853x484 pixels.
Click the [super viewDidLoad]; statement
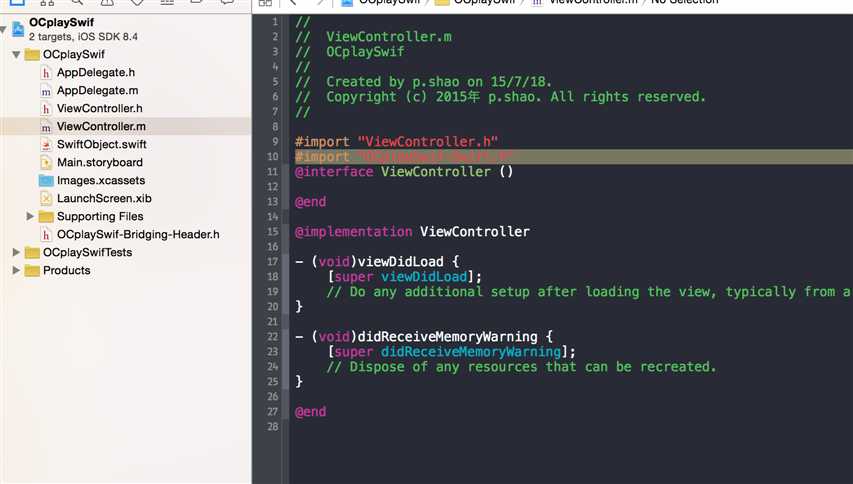point(404,277)
